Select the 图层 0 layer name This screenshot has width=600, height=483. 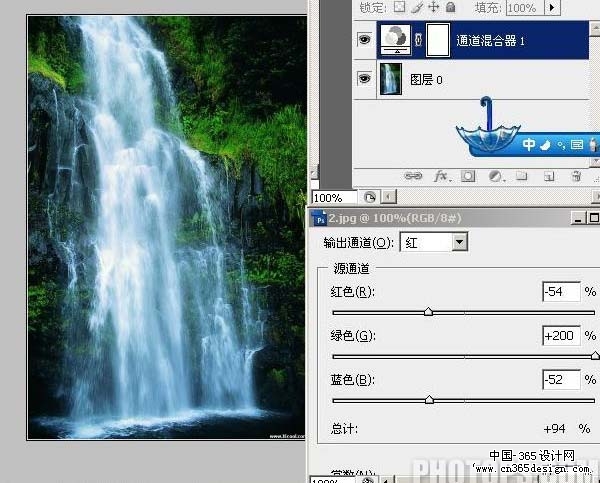(426, 80)
